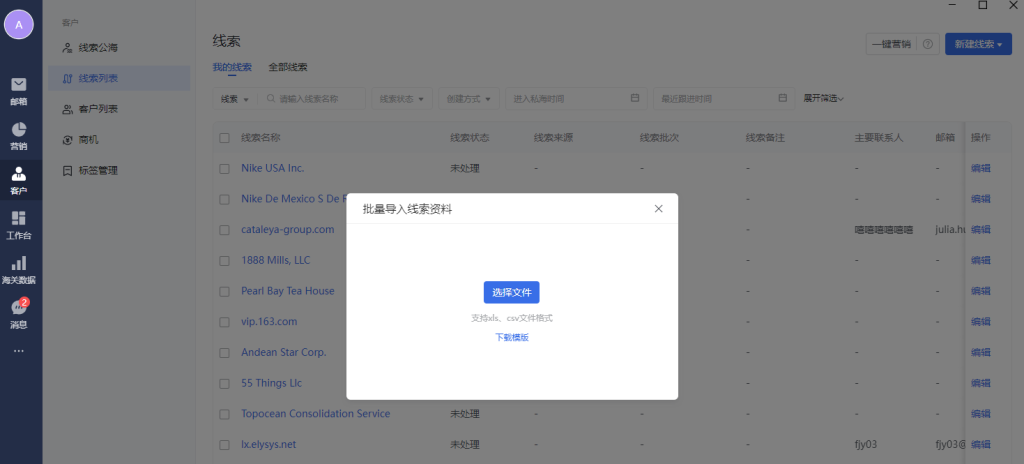Expand filters with 展开筛选
The image size is (1024, 464).
pyautogui.click(x=824, y=99)
